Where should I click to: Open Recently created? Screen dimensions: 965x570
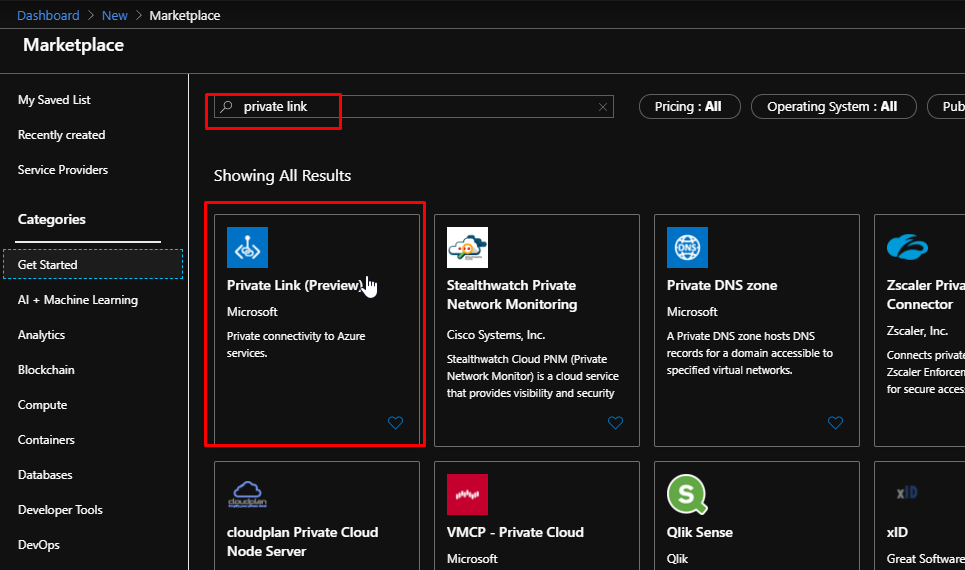point(62,135)
